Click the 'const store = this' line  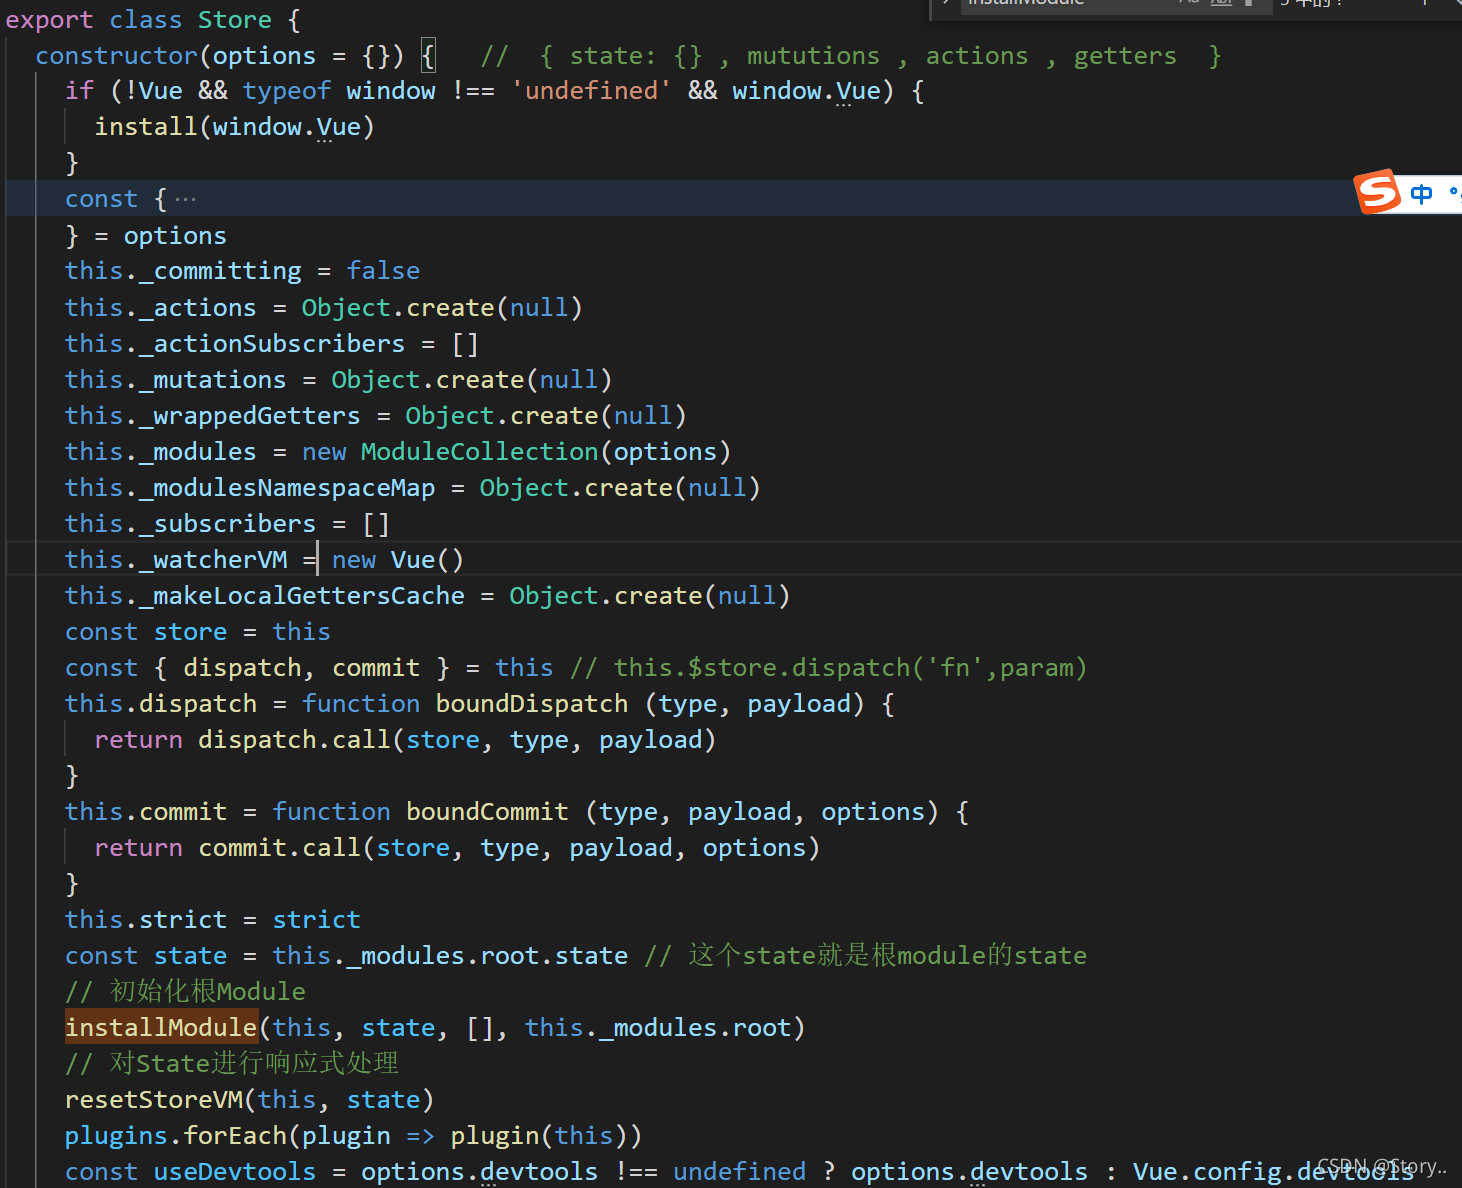[x=197, y=631]
